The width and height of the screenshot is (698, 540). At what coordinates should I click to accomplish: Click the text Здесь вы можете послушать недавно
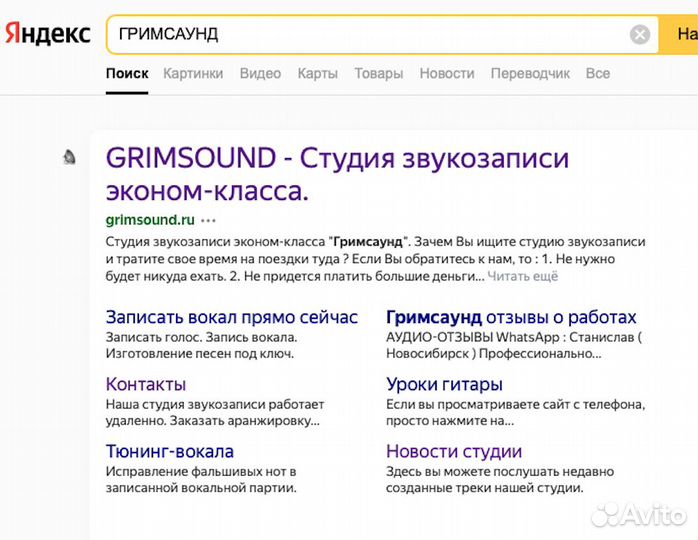pos(500,471)
